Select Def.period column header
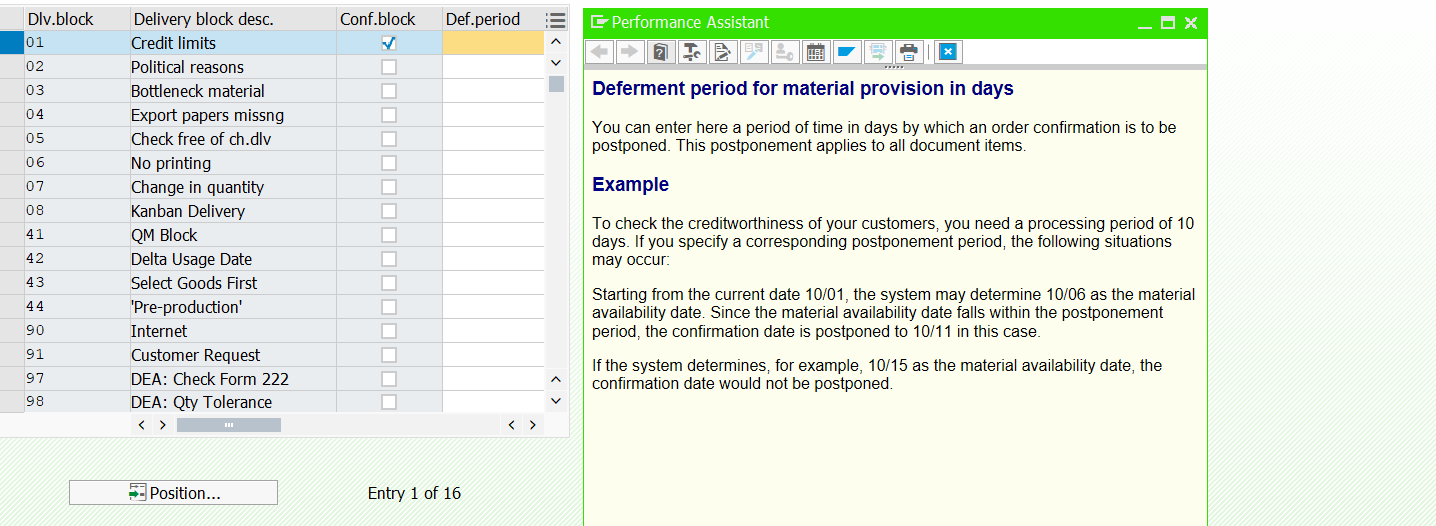1436x526 pixels. [x=493, y=20]
